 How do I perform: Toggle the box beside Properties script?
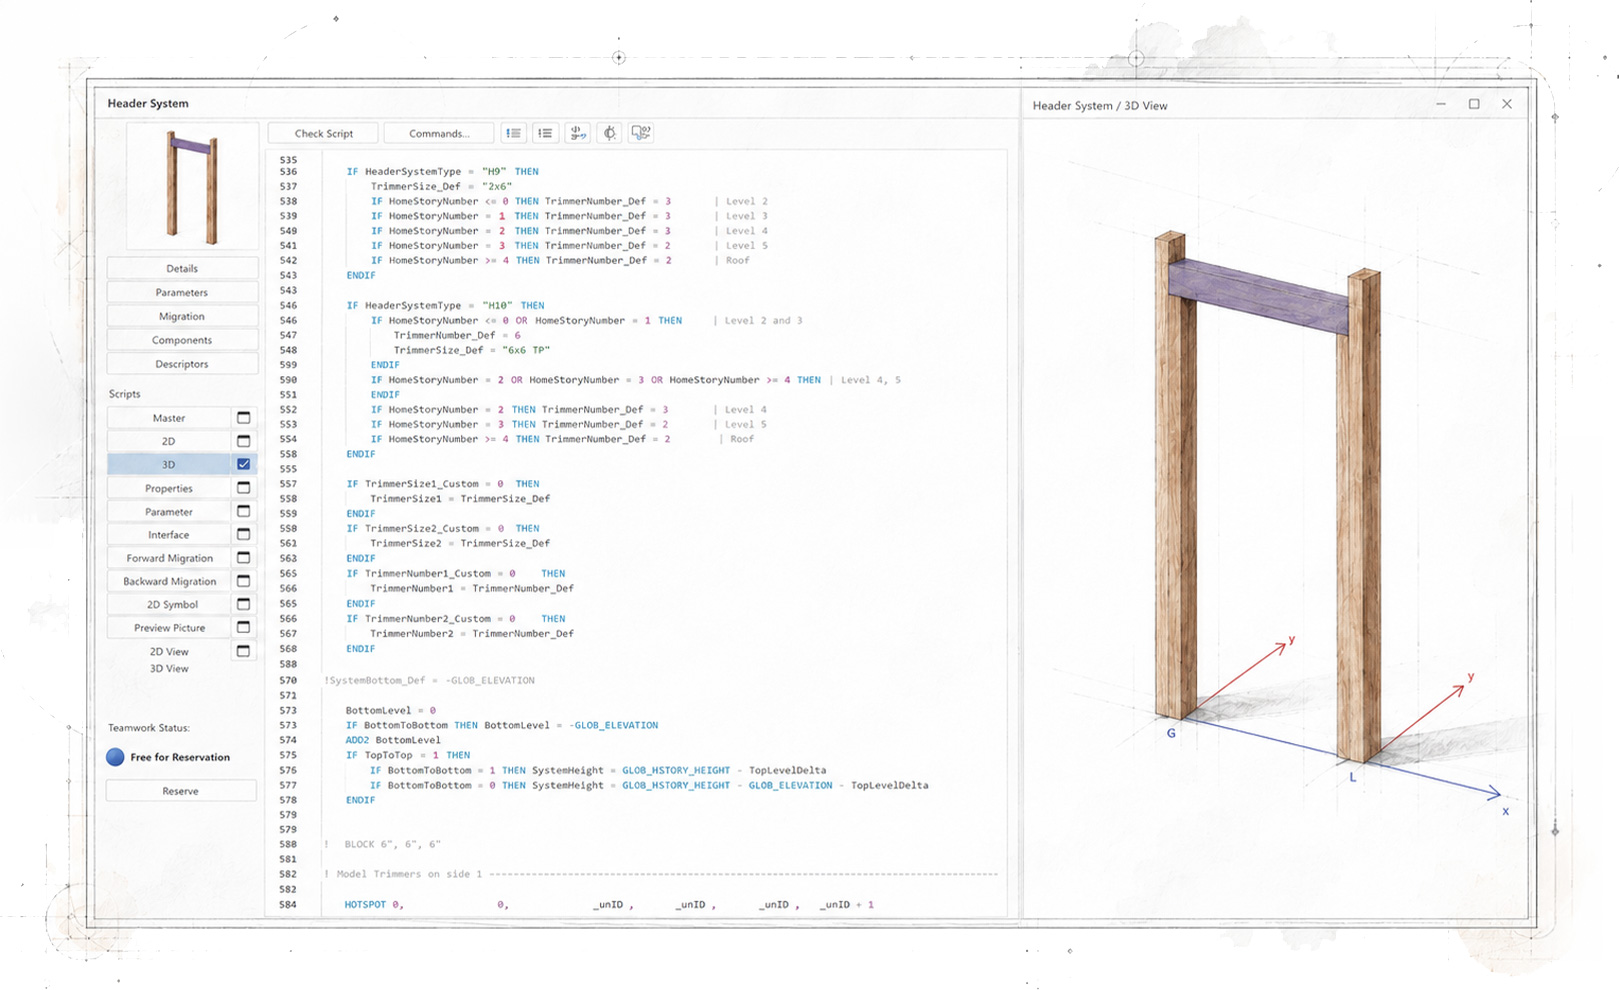pos(243,488)
